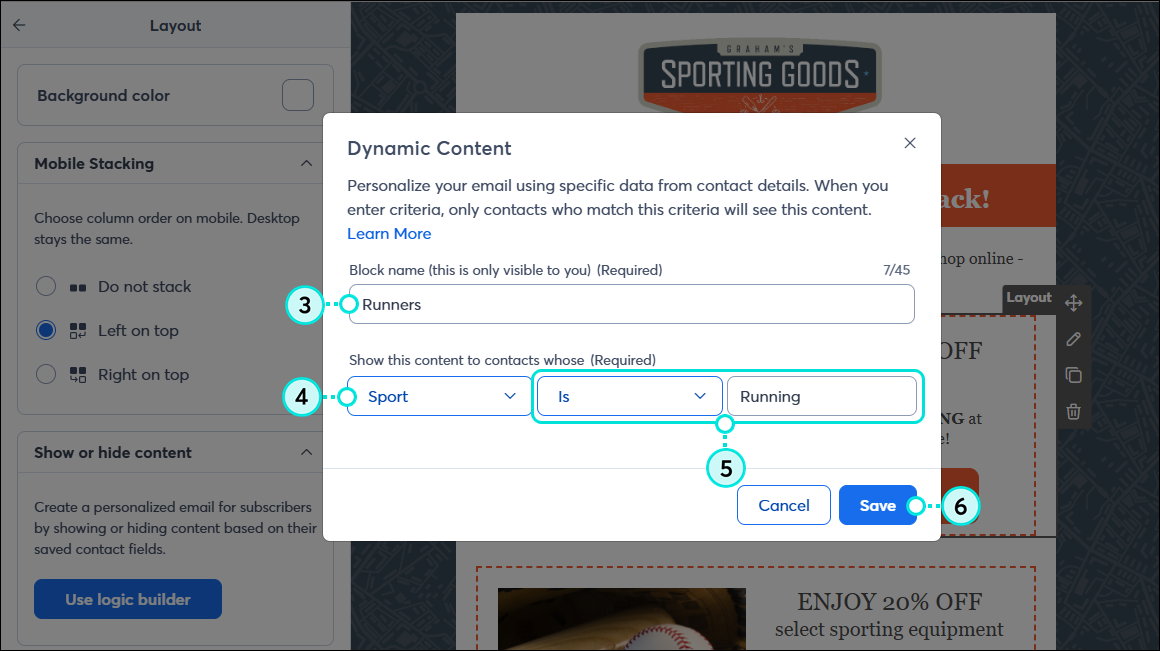
Task: Click the pencil edit icon on block toolbar
Action: [x=1073, y=338]
